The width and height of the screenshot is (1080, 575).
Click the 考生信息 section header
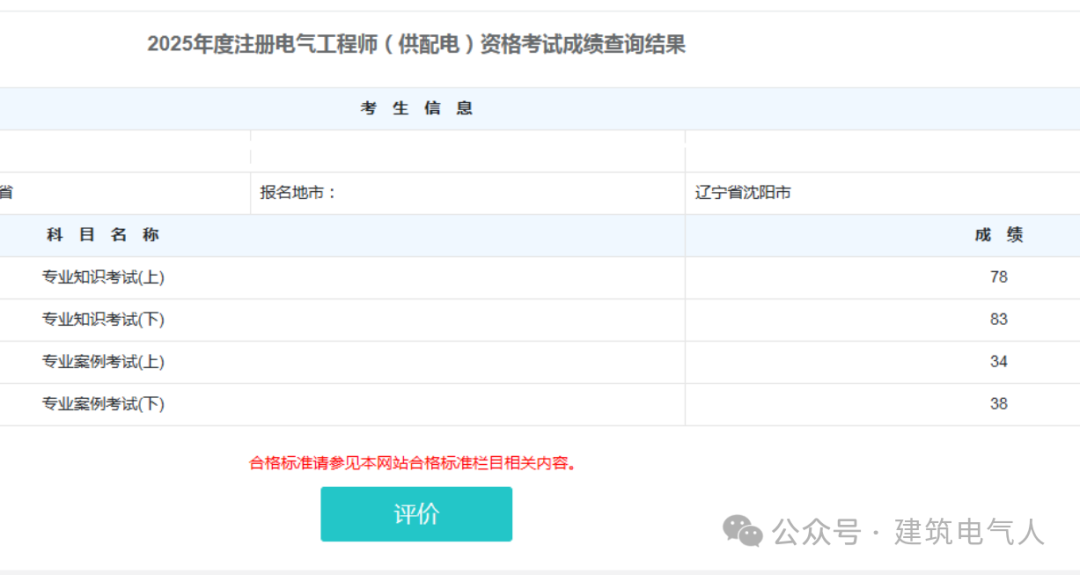tap(416, 108)
